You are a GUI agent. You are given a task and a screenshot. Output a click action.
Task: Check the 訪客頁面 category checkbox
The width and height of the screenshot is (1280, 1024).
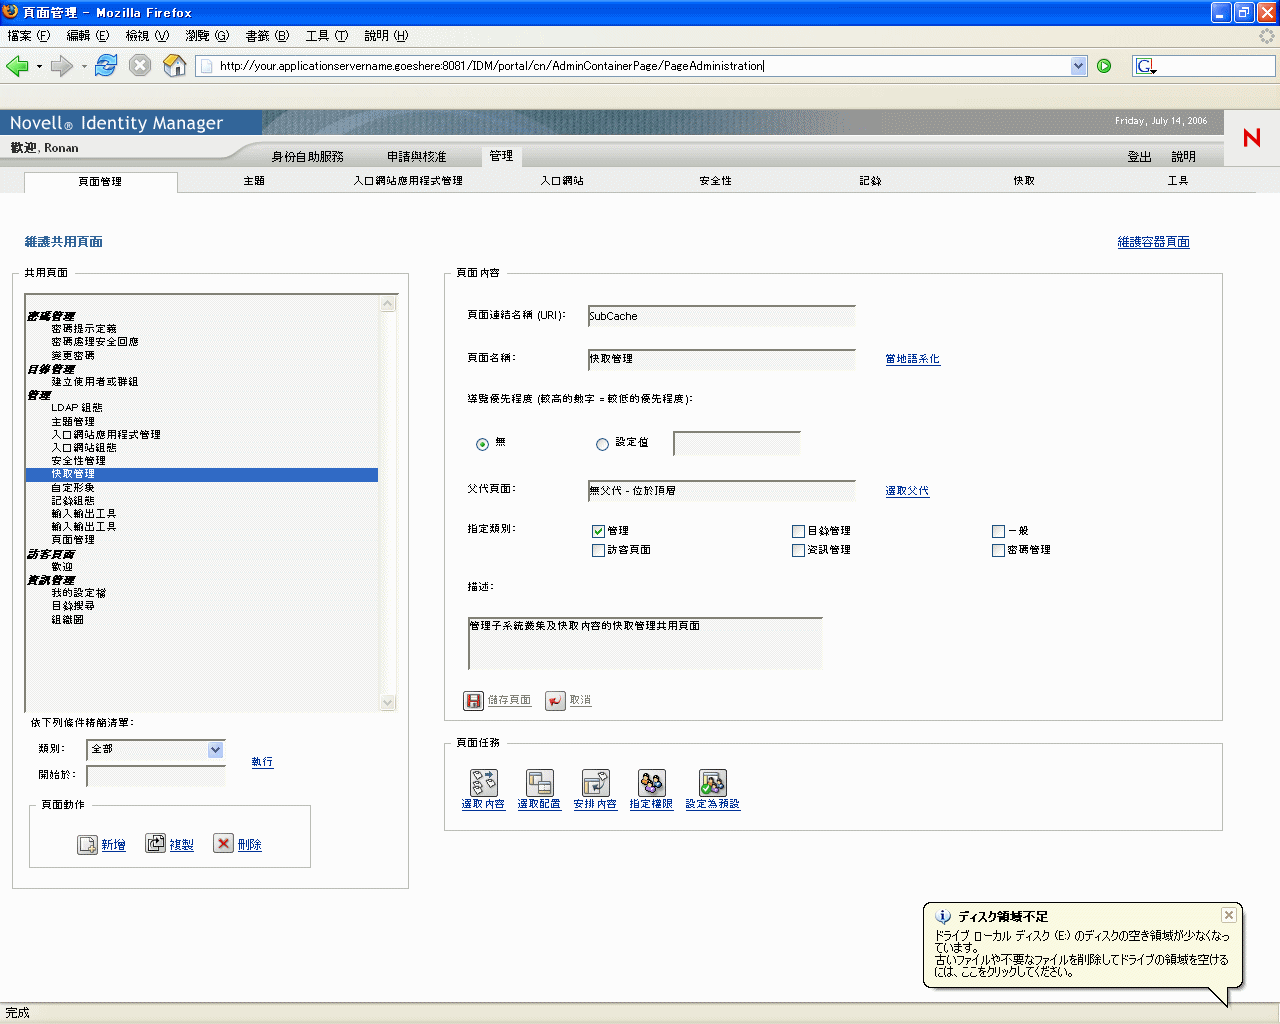click(598, 550)
